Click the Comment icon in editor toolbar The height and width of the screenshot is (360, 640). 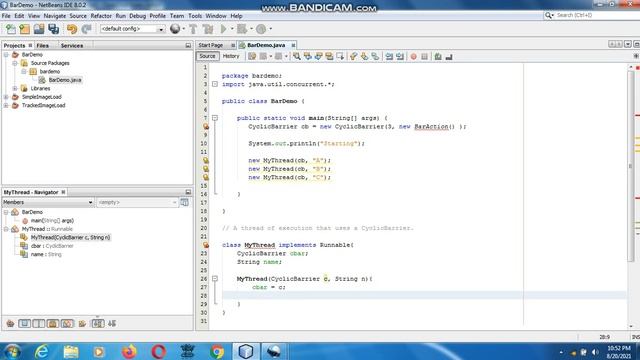pos(438,56)
